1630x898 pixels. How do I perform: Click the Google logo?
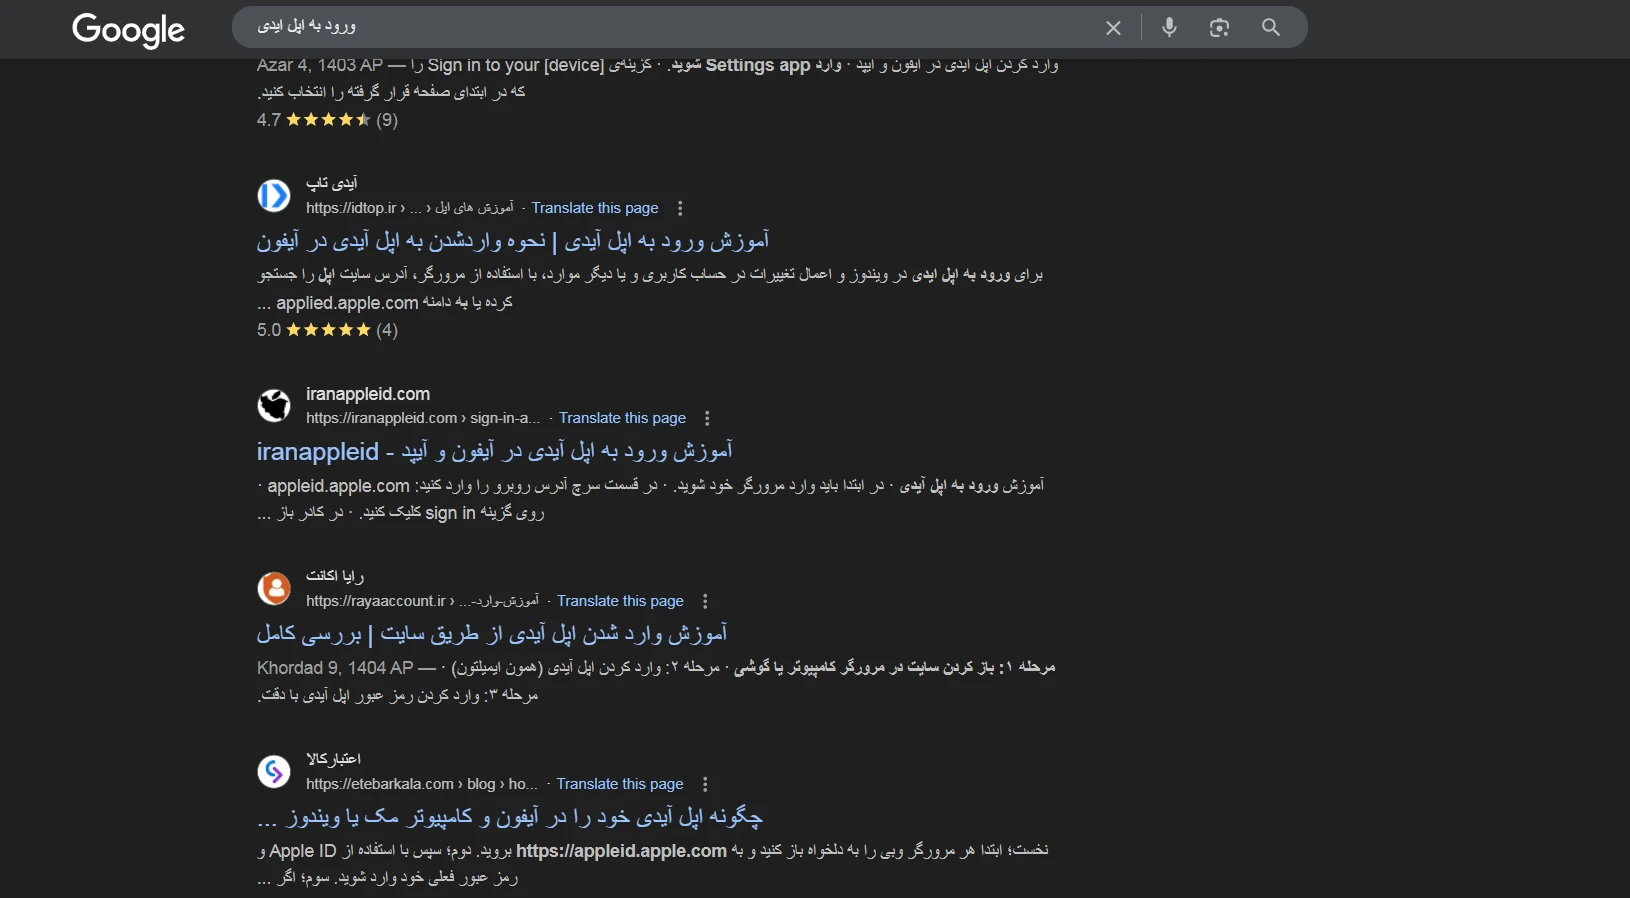tap(128, 29)
